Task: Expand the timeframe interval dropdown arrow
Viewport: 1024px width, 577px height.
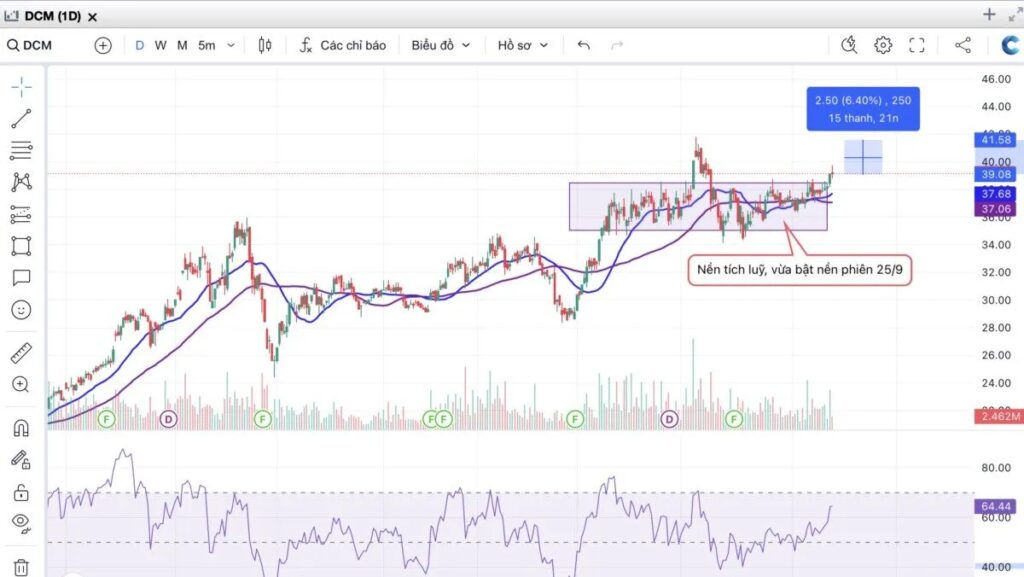Action: (x=231, y=45)
